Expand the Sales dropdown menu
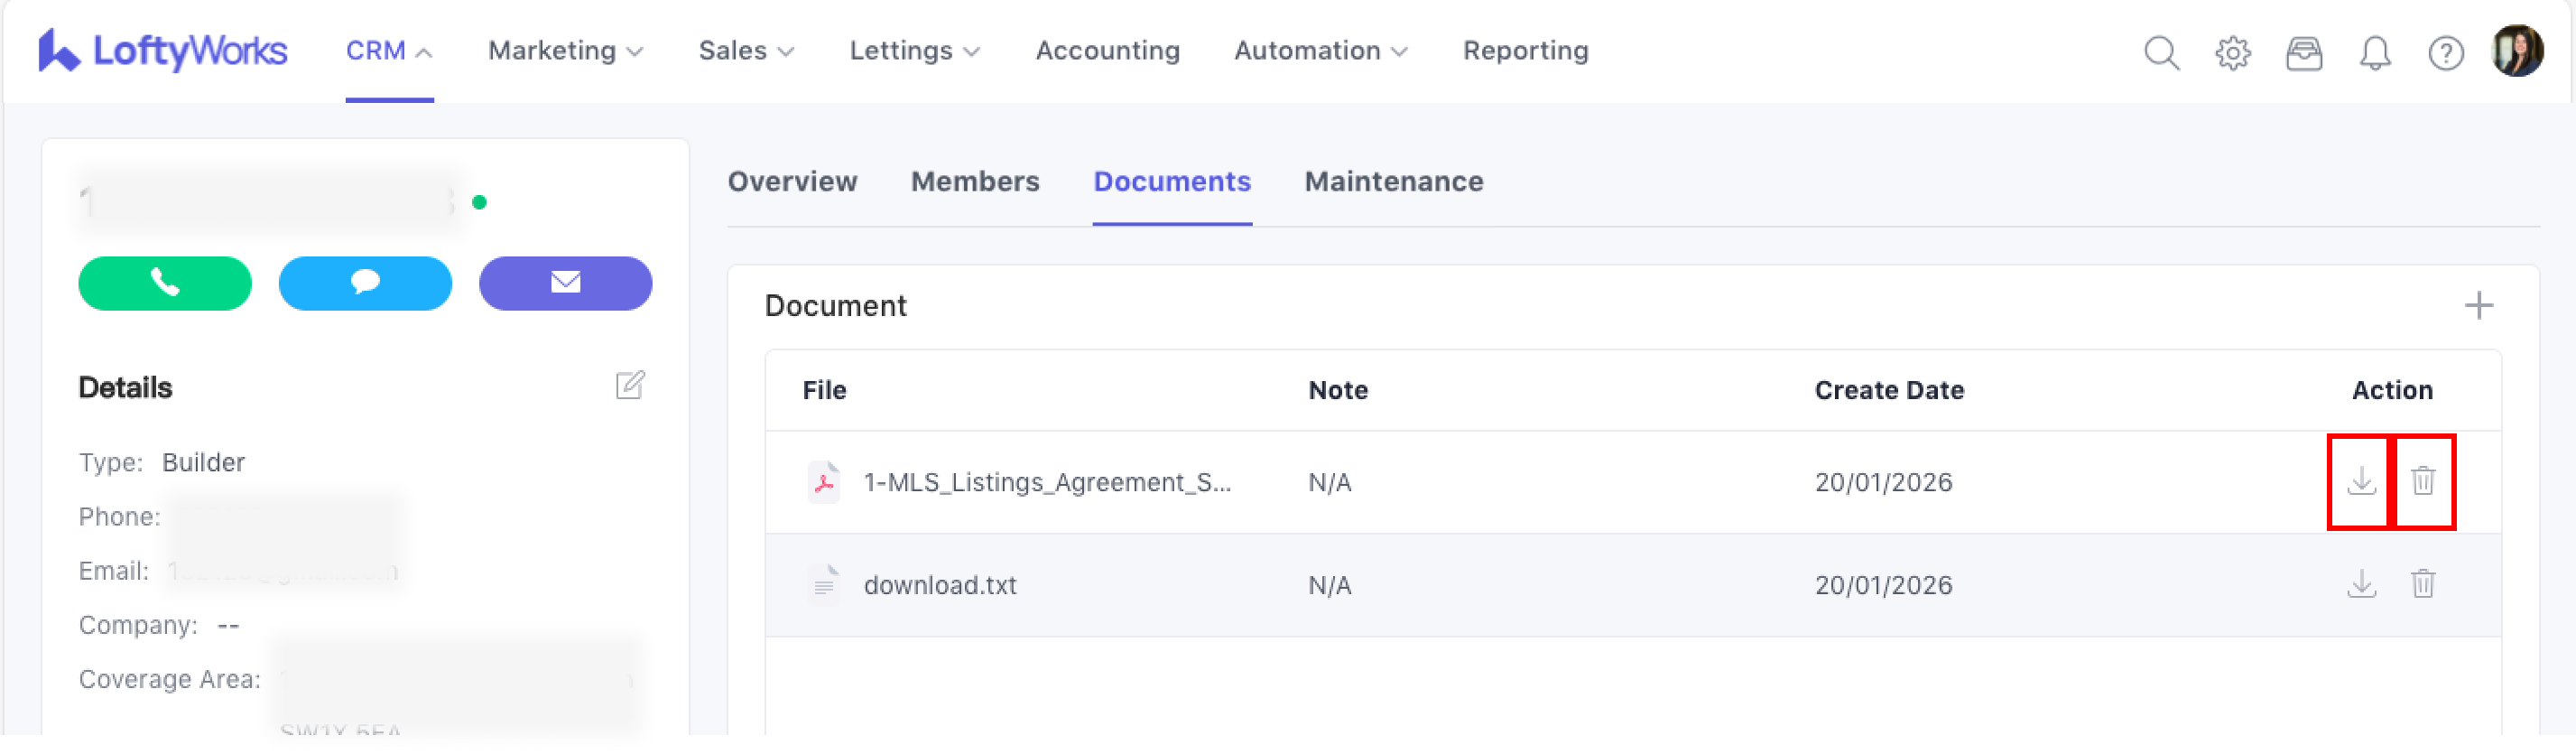2576x754 pixels. (x=746, y=51)
